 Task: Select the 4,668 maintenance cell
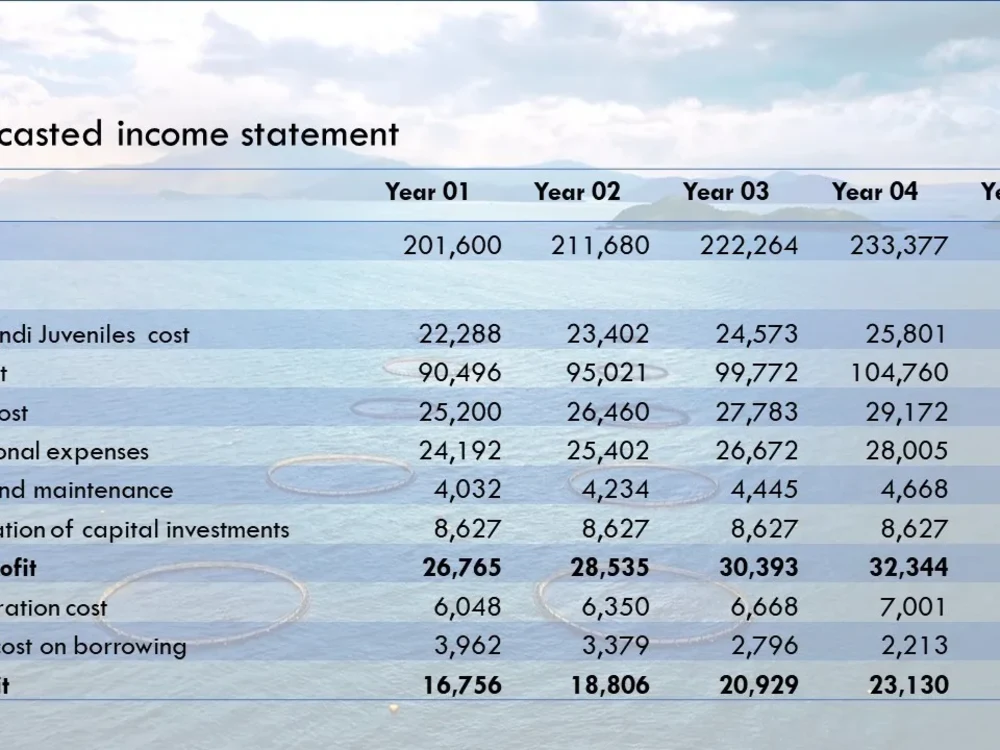click(x=914, y=490)
